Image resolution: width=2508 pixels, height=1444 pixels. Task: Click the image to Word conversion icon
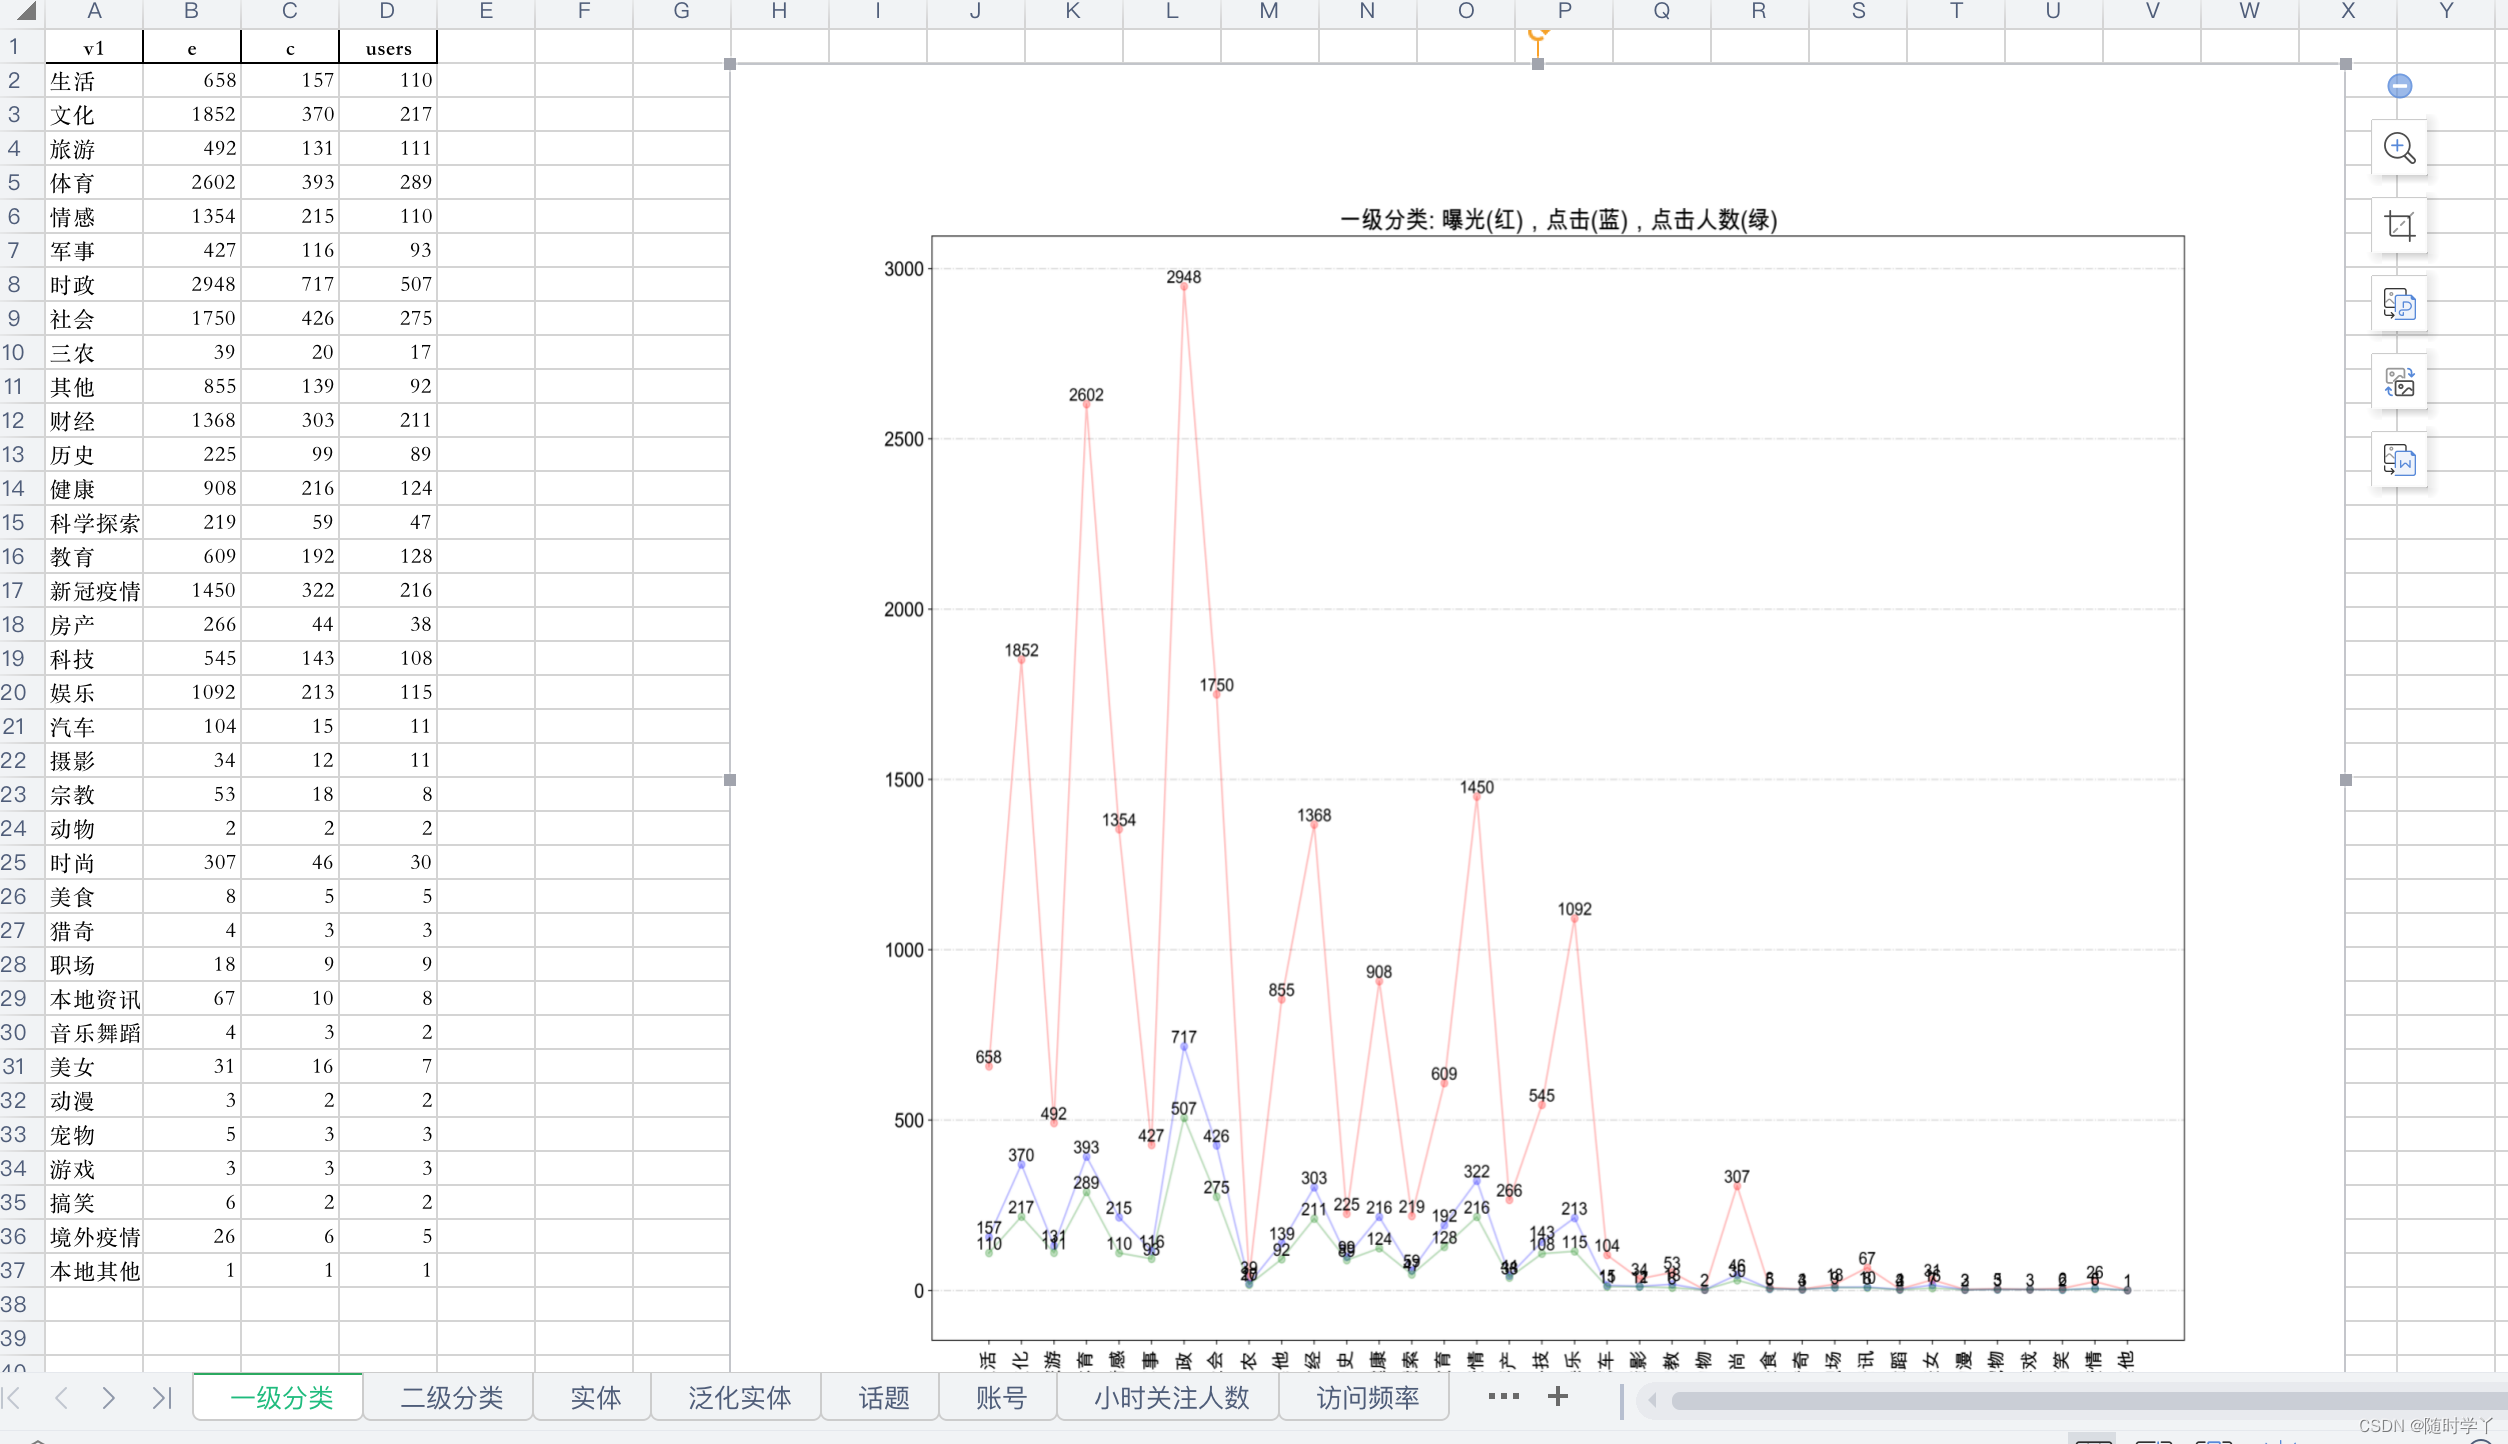coord(2399,460)
